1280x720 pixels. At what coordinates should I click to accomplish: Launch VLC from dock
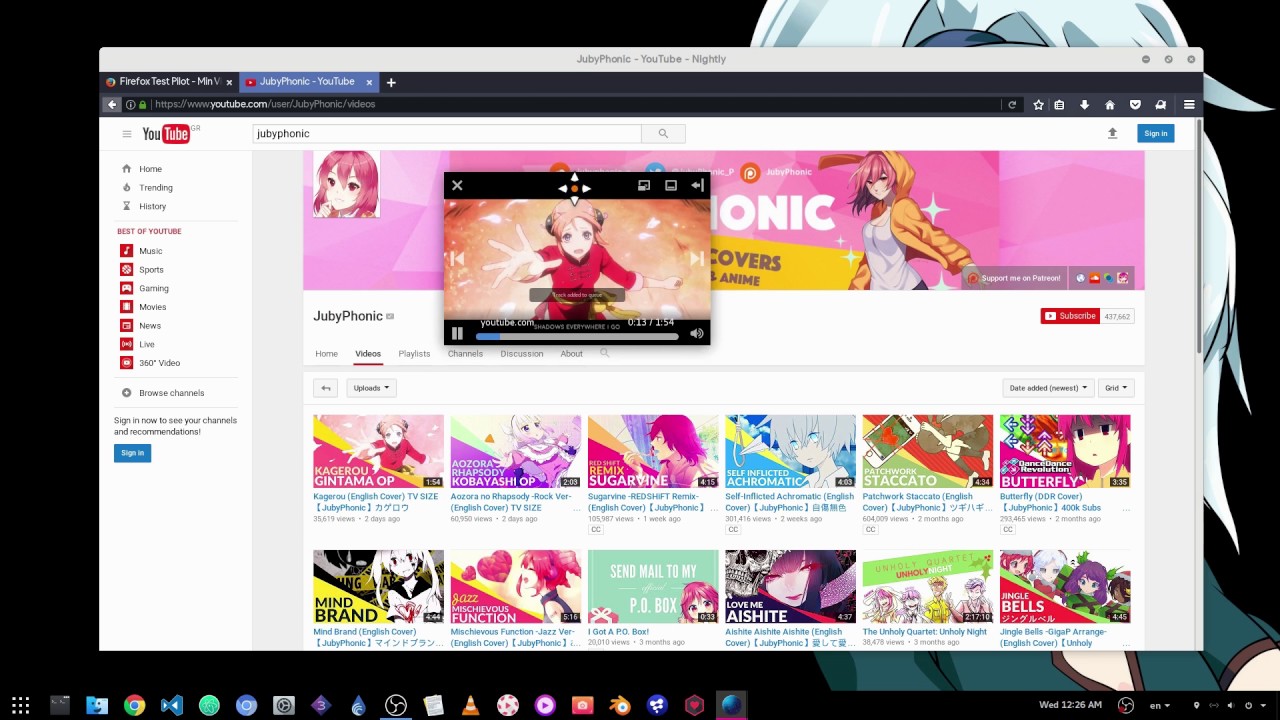click(470, 705)
